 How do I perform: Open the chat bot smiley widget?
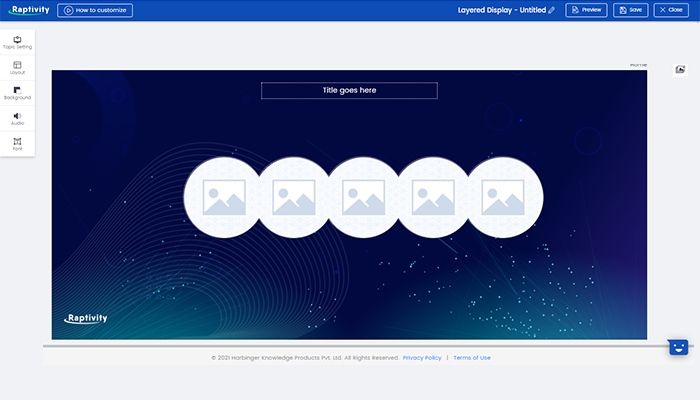pos(678,347)
